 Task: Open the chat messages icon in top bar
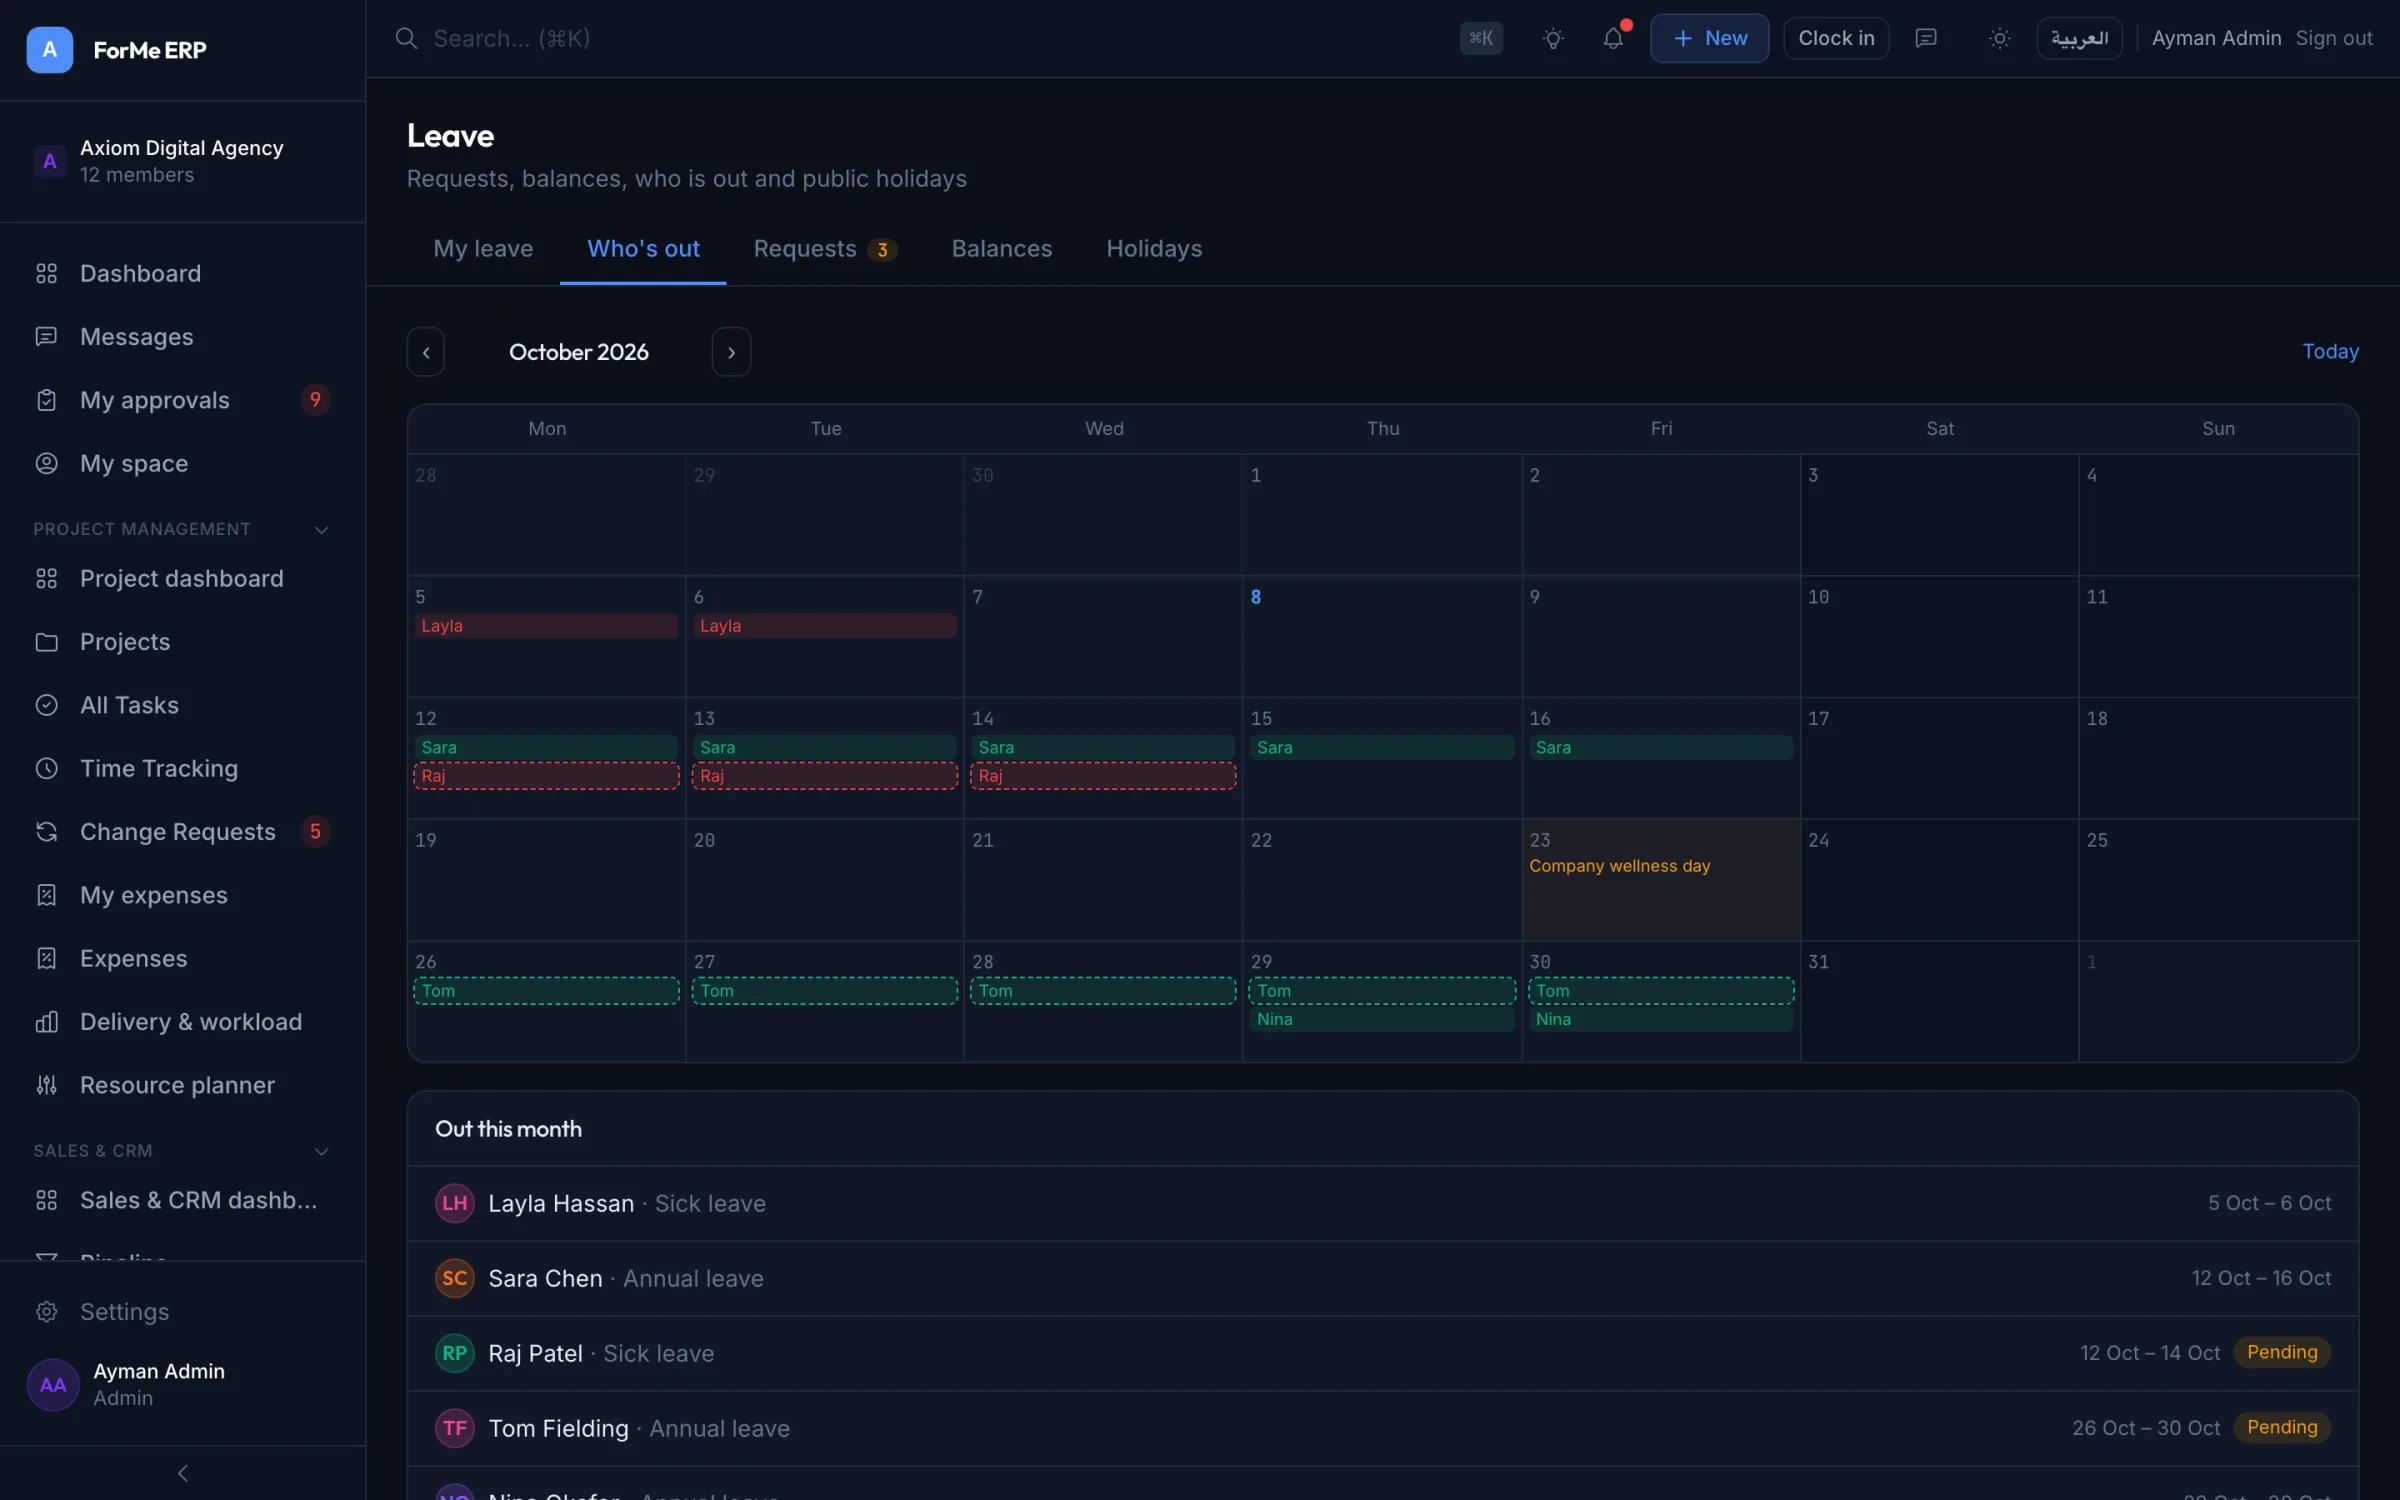[1925, 38]
